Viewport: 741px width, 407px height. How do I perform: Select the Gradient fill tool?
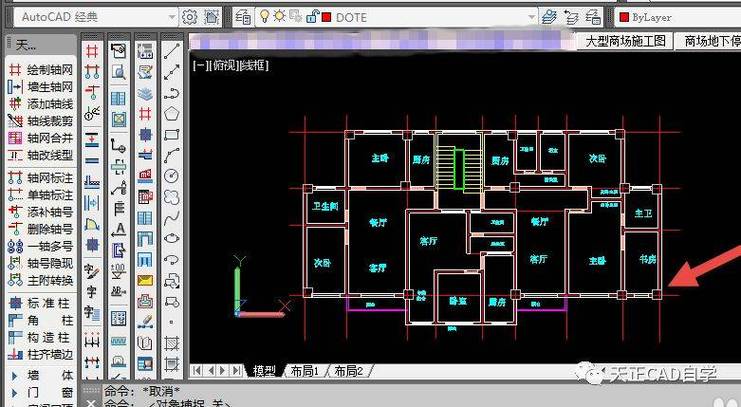[x=172, y=364]
